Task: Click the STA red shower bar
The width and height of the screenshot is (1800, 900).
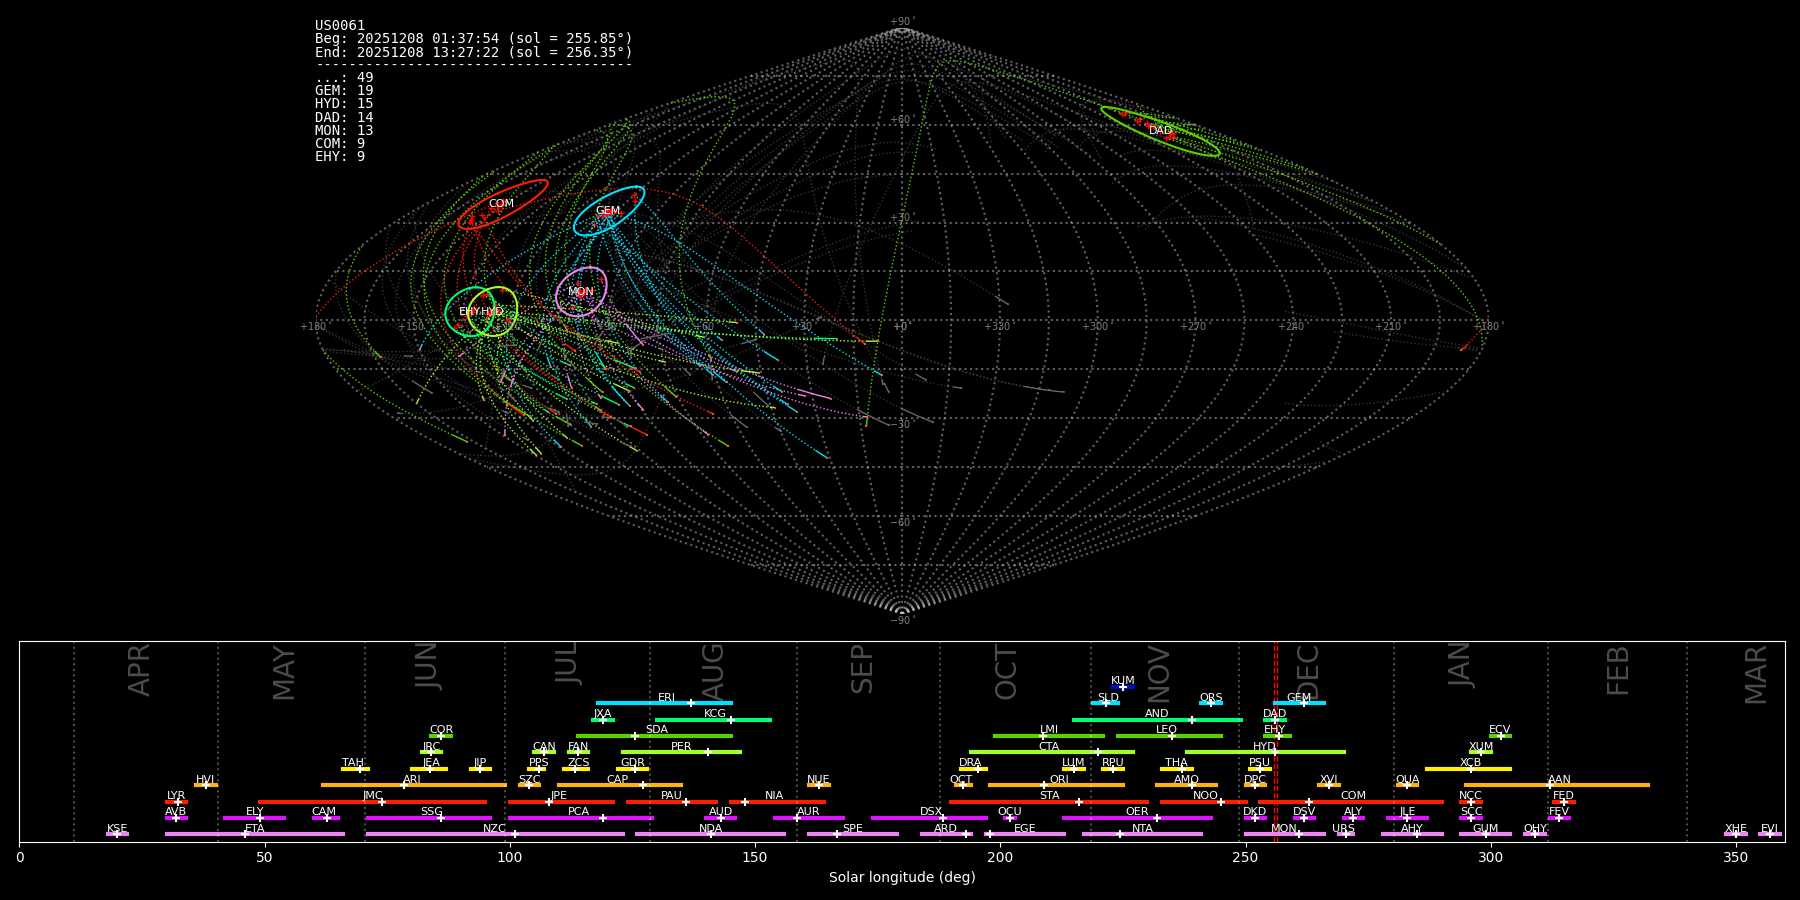Action: (x=1049, y=802)
